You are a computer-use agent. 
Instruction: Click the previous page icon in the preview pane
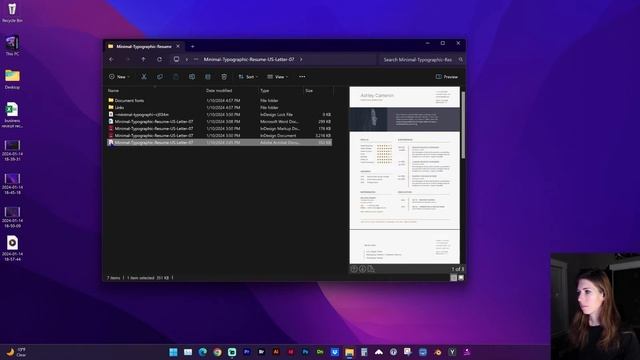point(354,269)
